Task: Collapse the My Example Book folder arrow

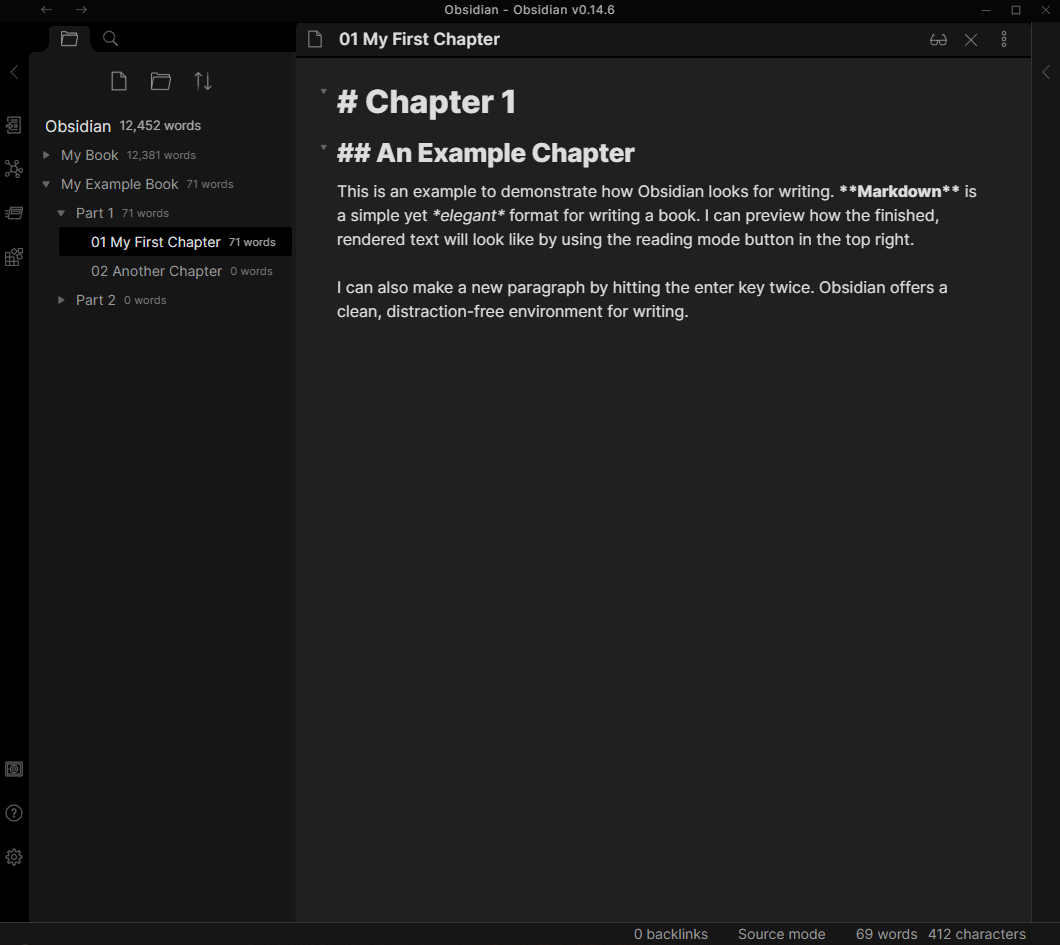Action: [46, 184]
